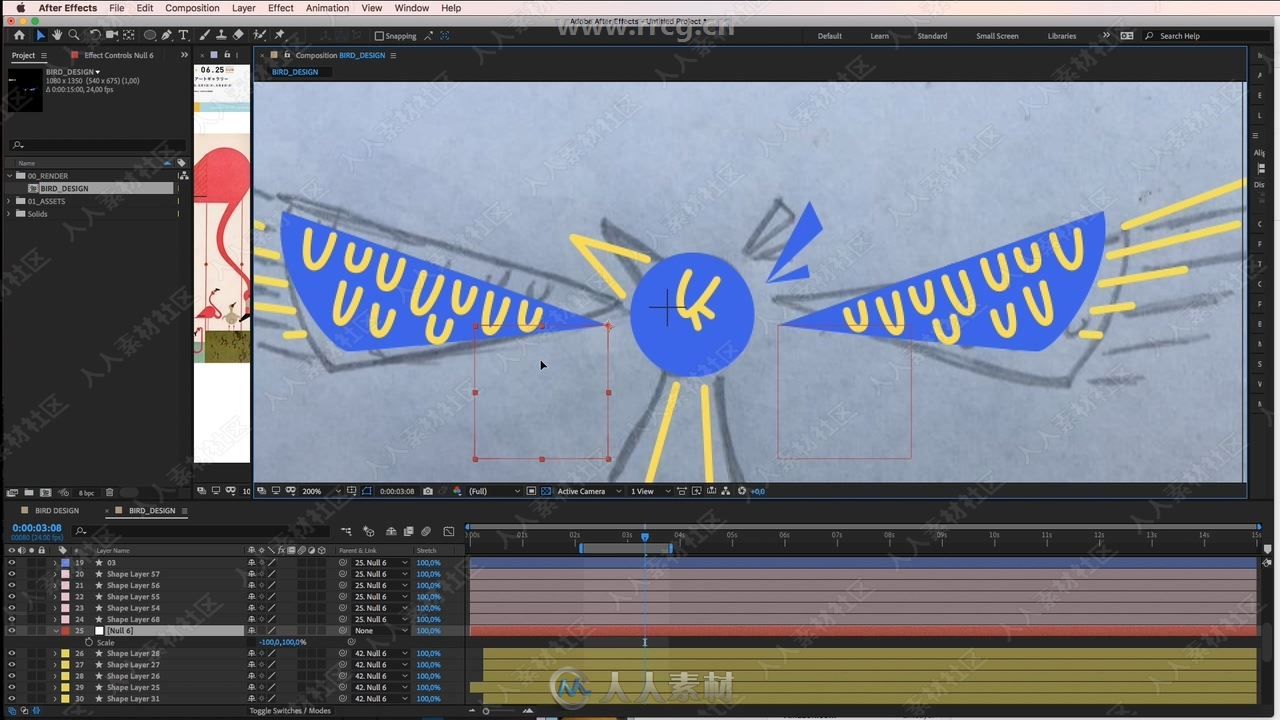
Task: Select the Brush tool
Action: tap(205, 35)
